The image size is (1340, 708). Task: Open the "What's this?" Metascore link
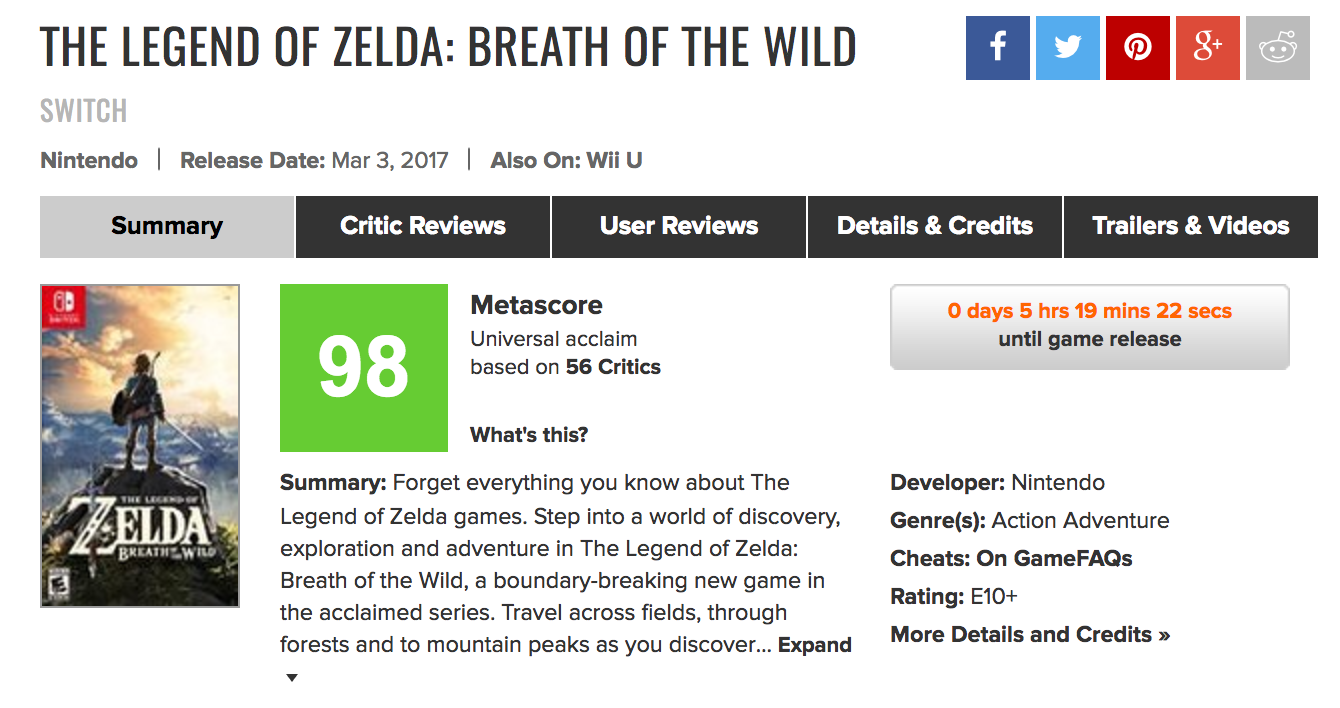[529, 435]
